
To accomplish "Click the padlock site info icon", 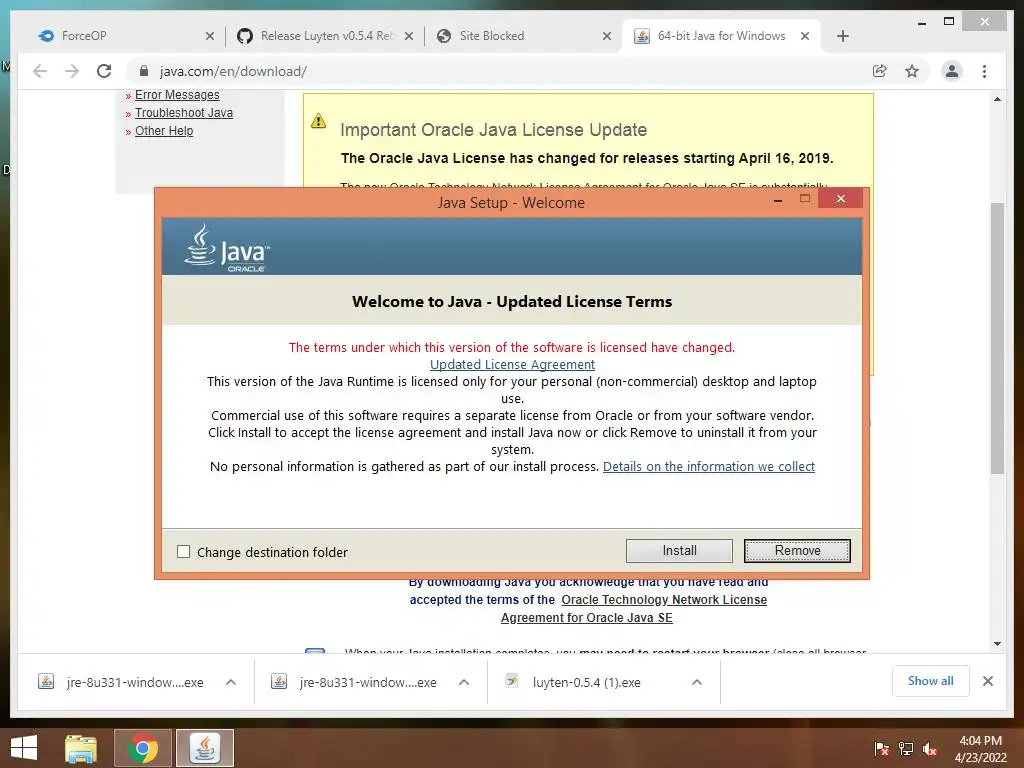I will 144,71.
